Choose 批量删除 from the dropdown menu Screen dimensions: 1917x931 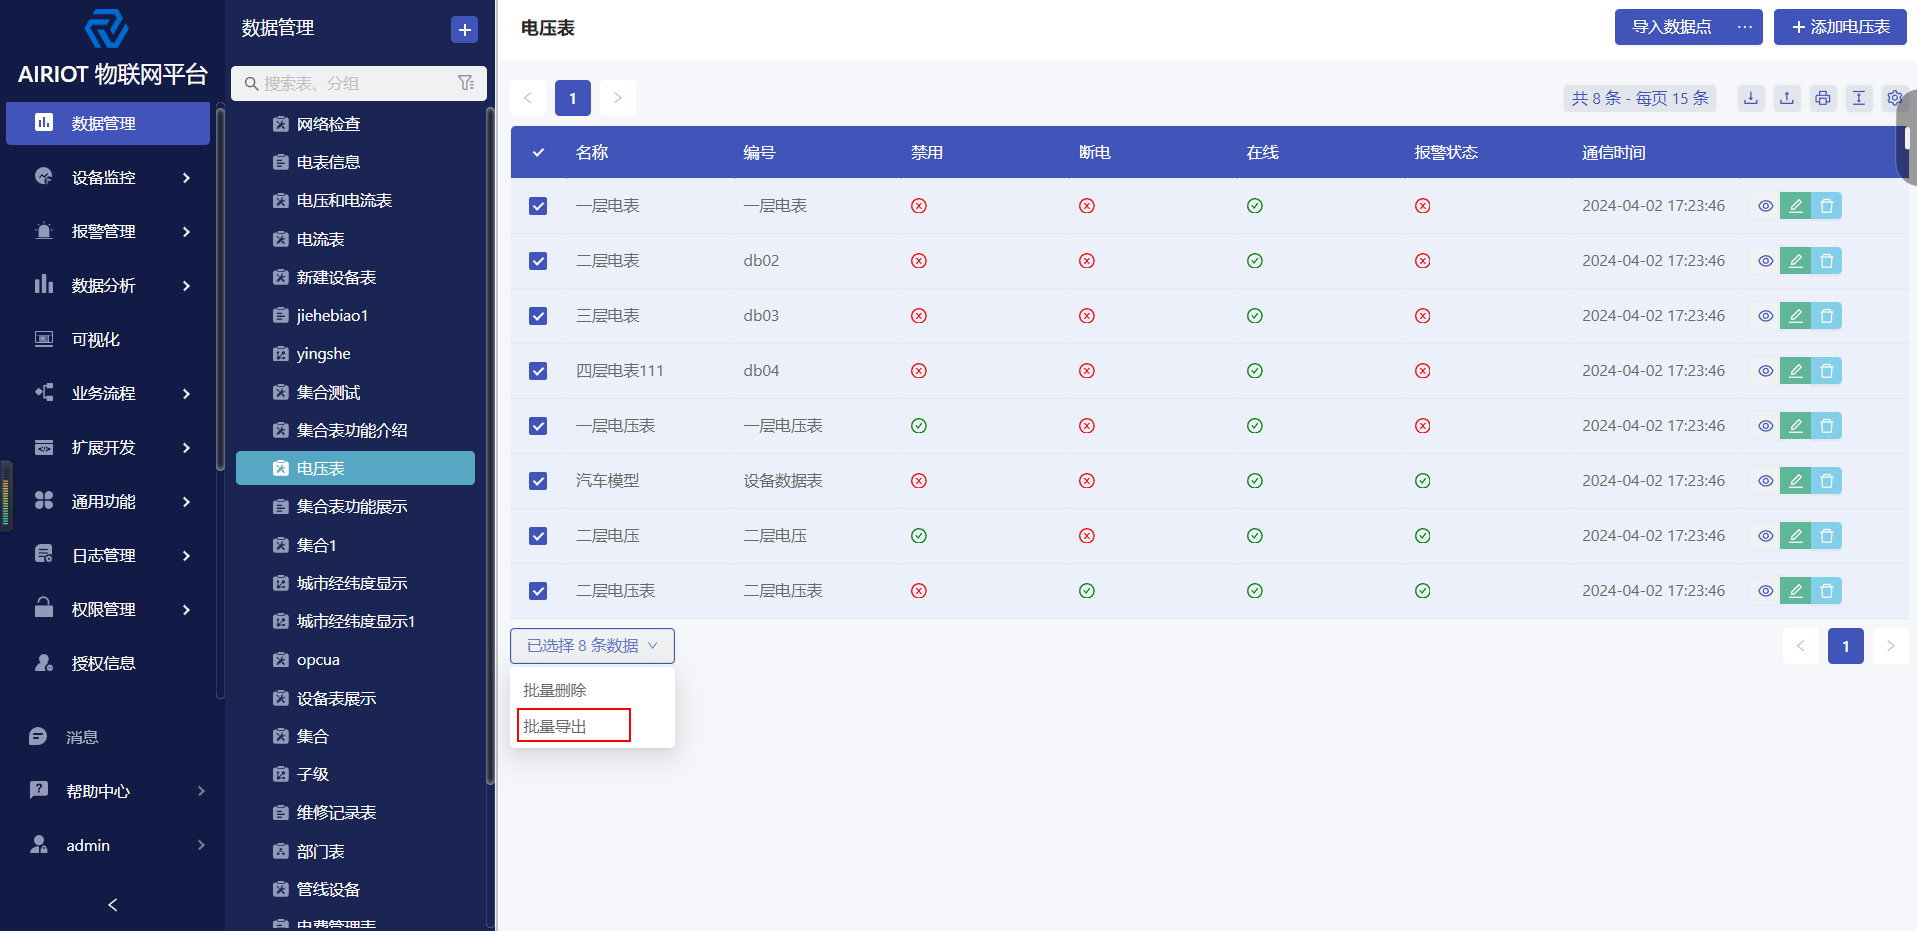[592, 690]
